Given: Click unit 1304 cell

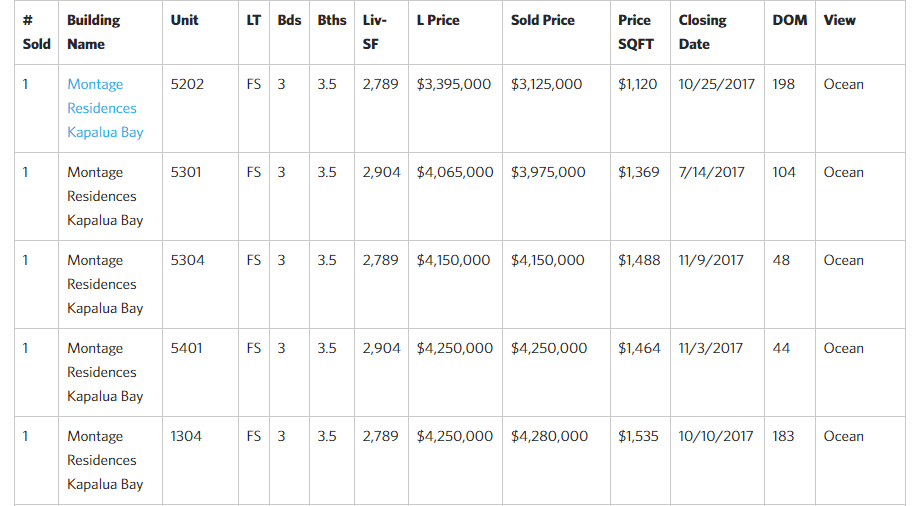Looking at the screenshot, I should 186,437.
